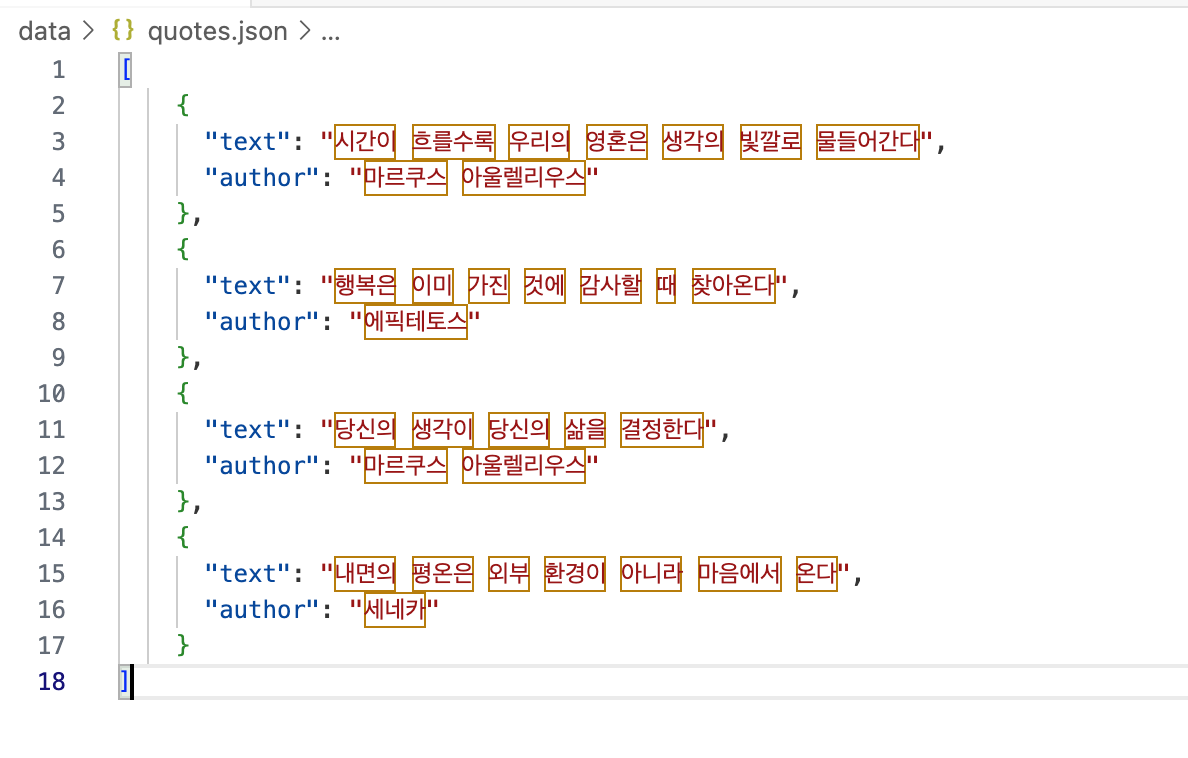The image size is (1188, 758).
Task: Click the "text" key on line 7
Action: tap(248, 286)
